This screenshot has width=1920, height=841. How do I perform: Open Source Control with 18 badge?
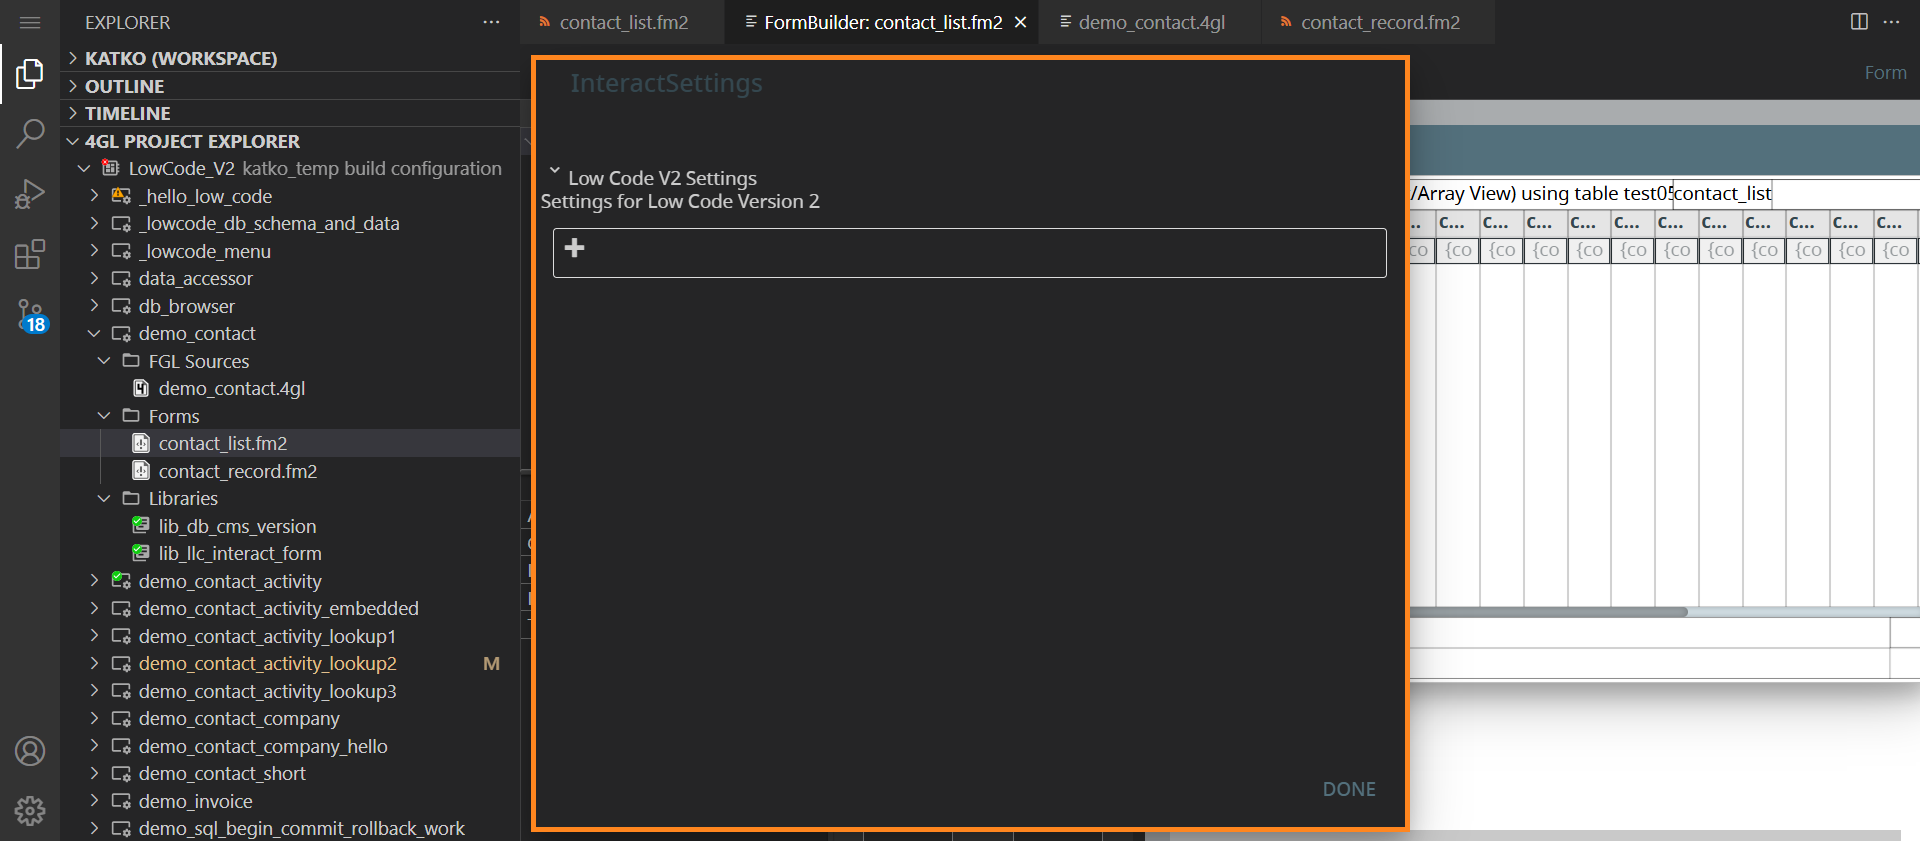click(30, 316)
